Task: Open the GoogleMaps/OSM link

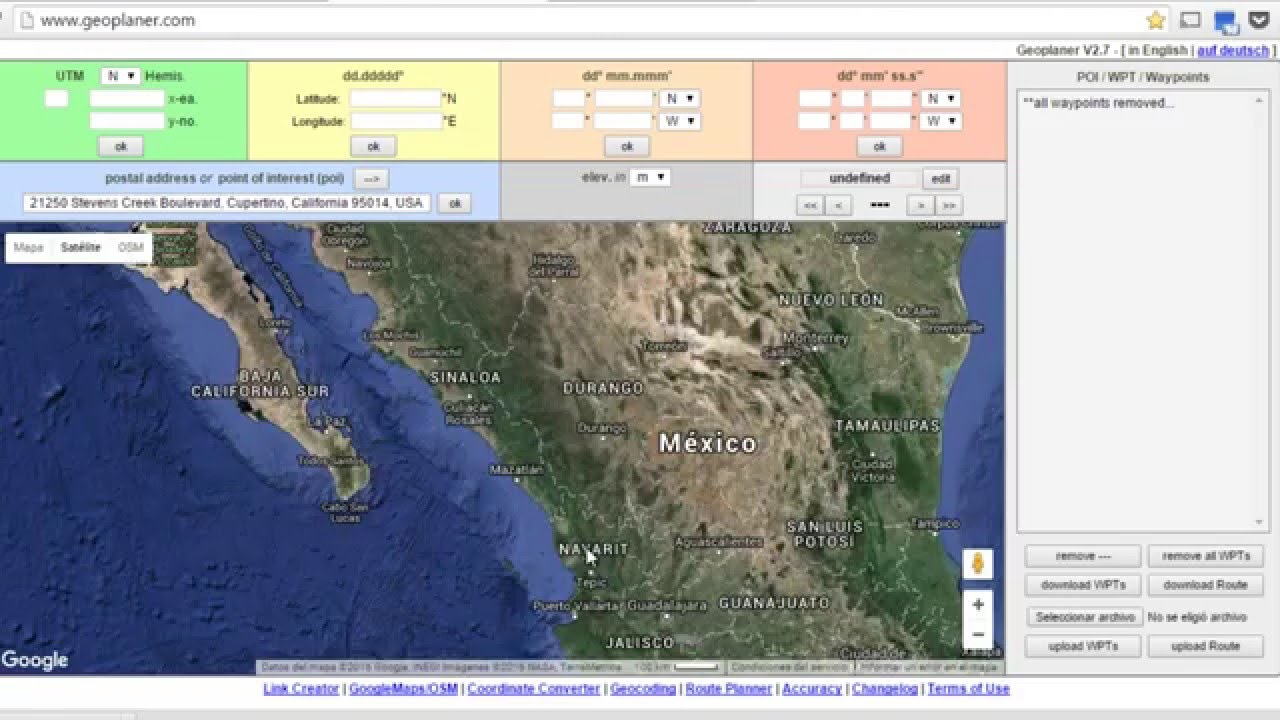Action: [403, 689]
